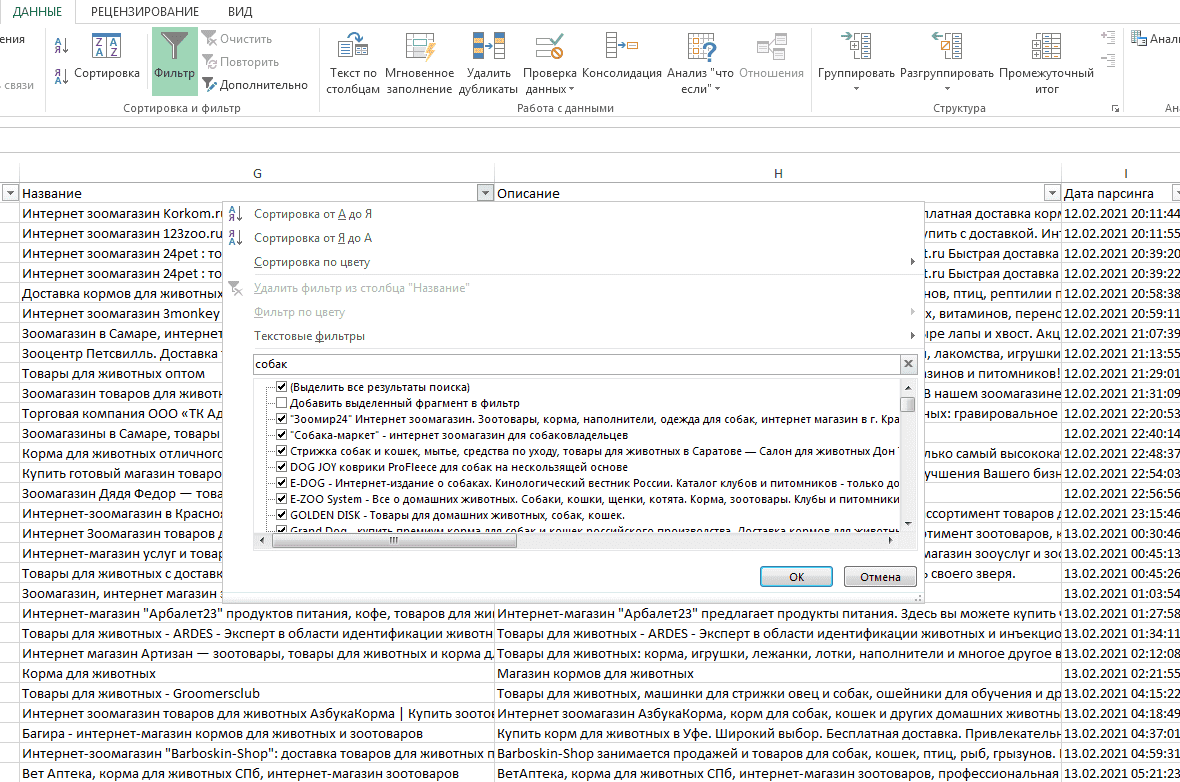Viewport: 1180px width, 782px height.
Task: Expand Группировать dropdown arrow
Action: pyautogui.click(x=856, y=90)
